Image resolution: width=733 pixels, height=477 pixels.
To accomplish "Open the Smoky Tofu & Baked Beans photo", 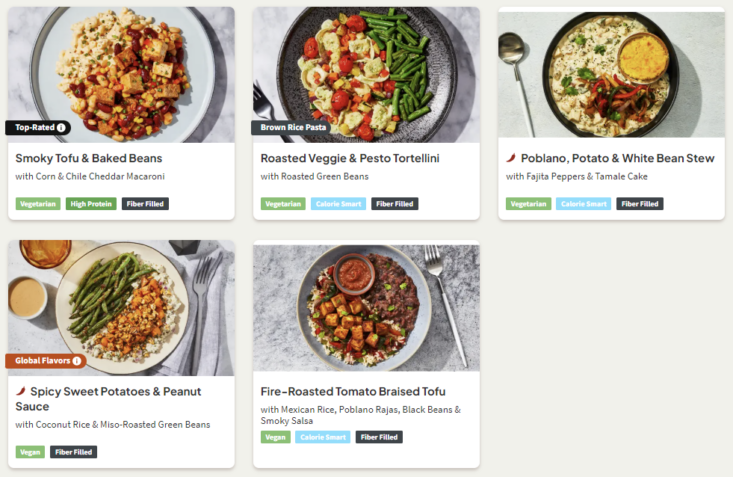I will pyautogui.click(x=121, y=70).
